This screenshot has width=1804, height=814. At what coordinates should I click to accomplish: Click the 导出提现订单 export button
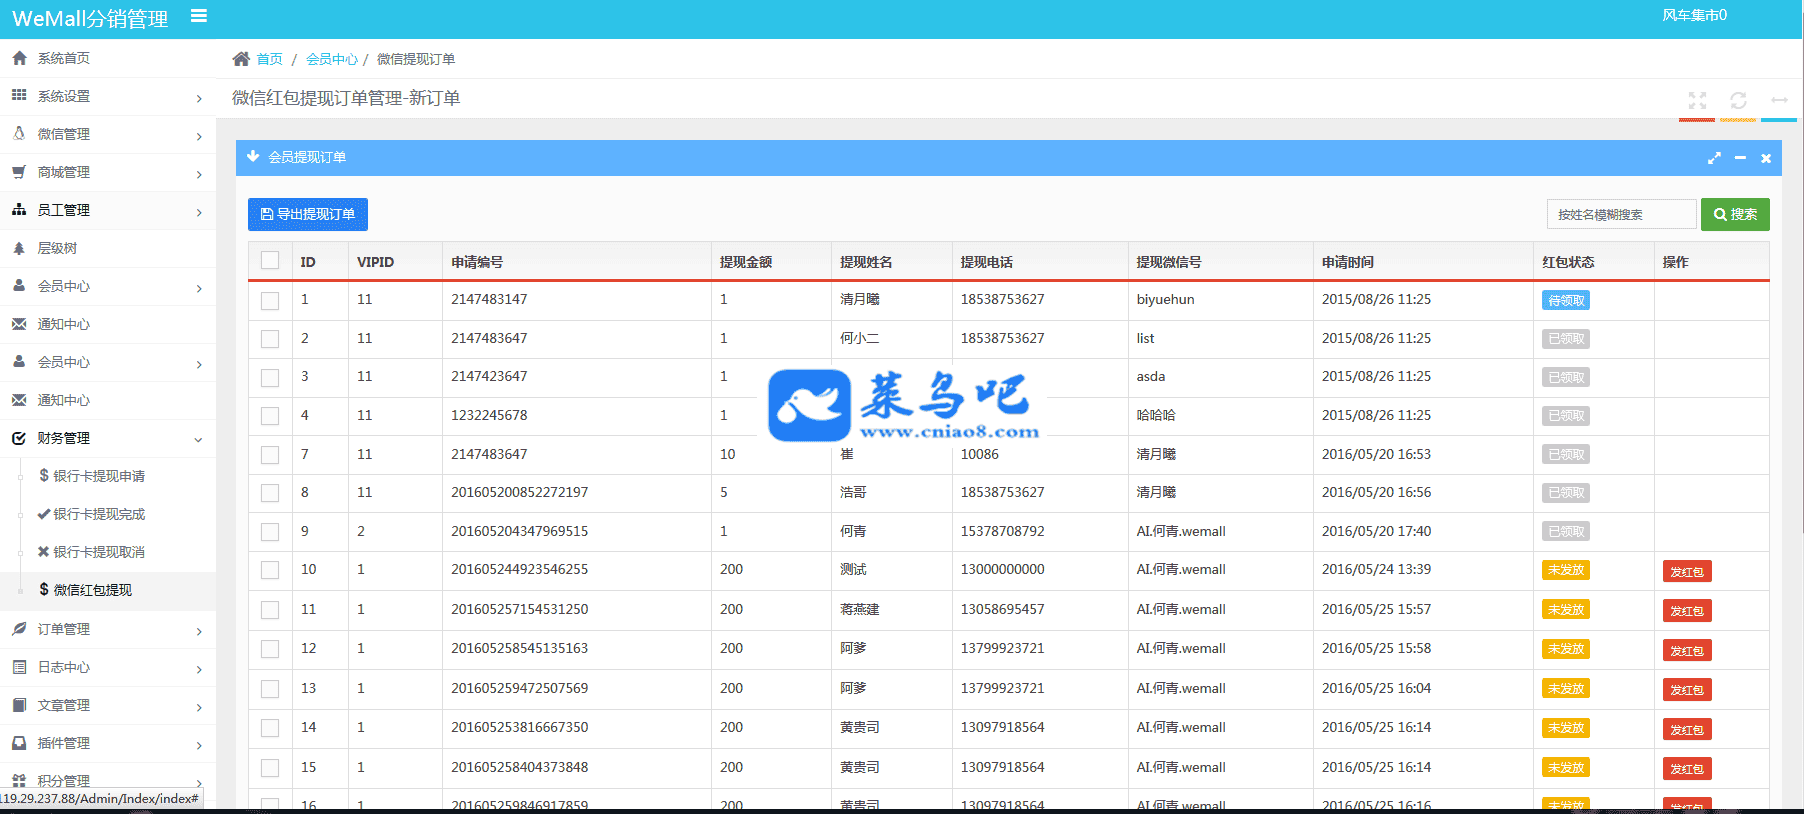tap(308, 214)
